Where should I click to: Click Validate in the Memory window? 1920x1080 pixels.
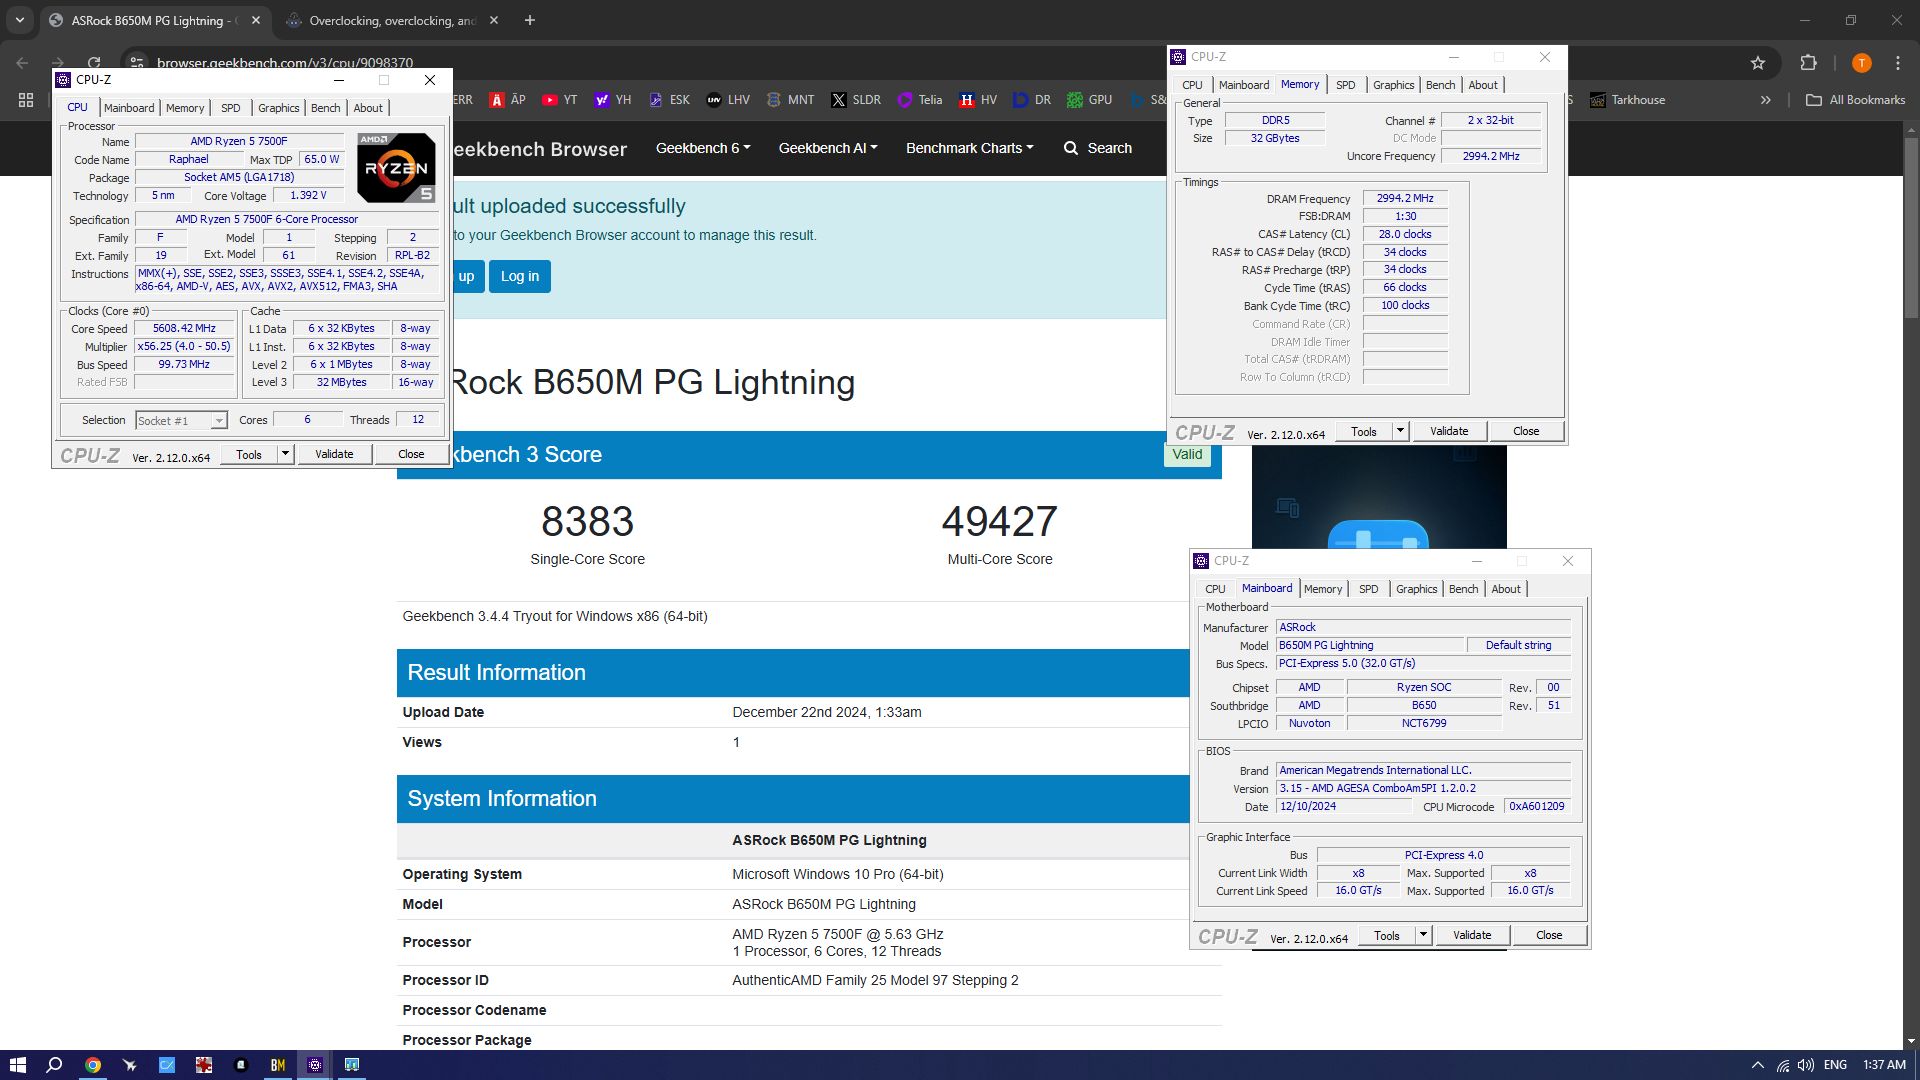point(1449,431)
